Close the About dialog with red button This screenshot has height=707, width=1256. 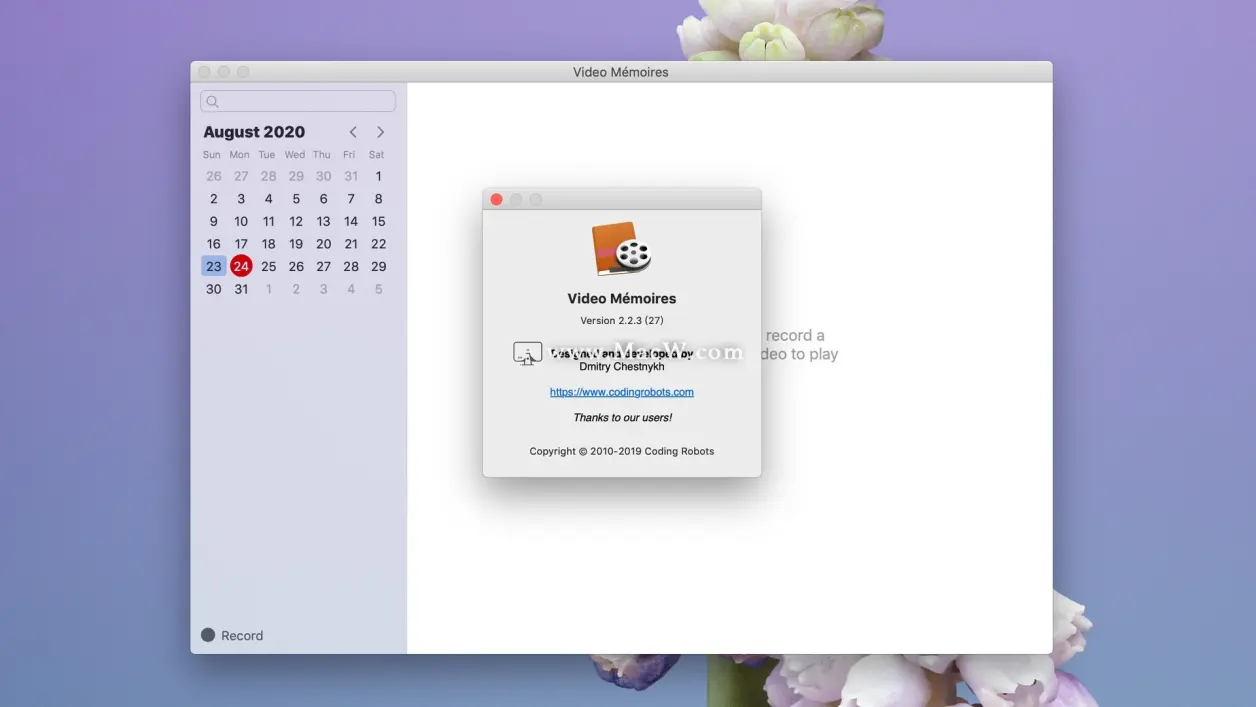click(496, 199)
